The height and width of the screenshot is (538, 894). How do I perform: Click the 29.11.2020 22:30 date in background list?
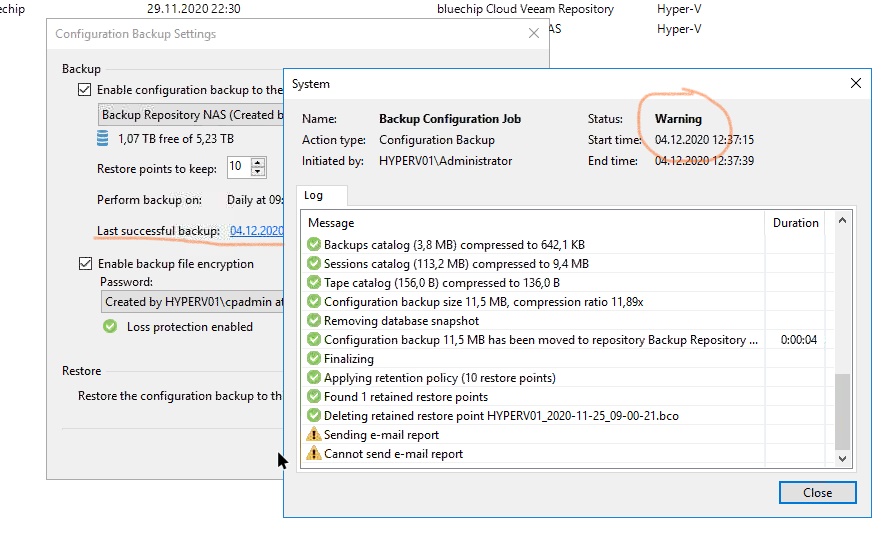193,9
